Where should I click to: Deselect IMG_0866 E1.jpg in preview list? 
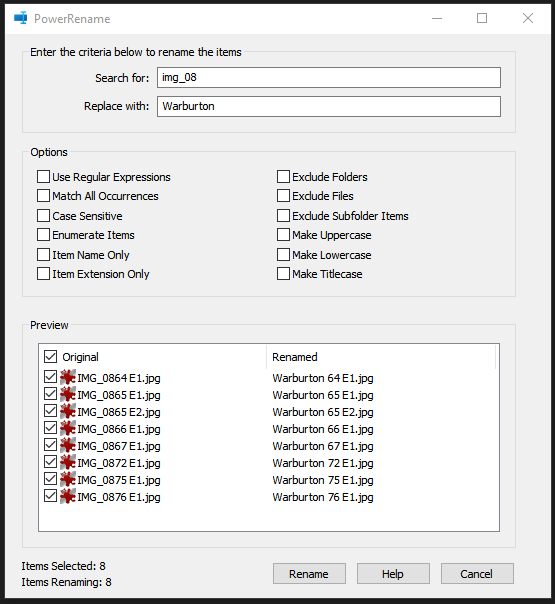click(50, 428)
